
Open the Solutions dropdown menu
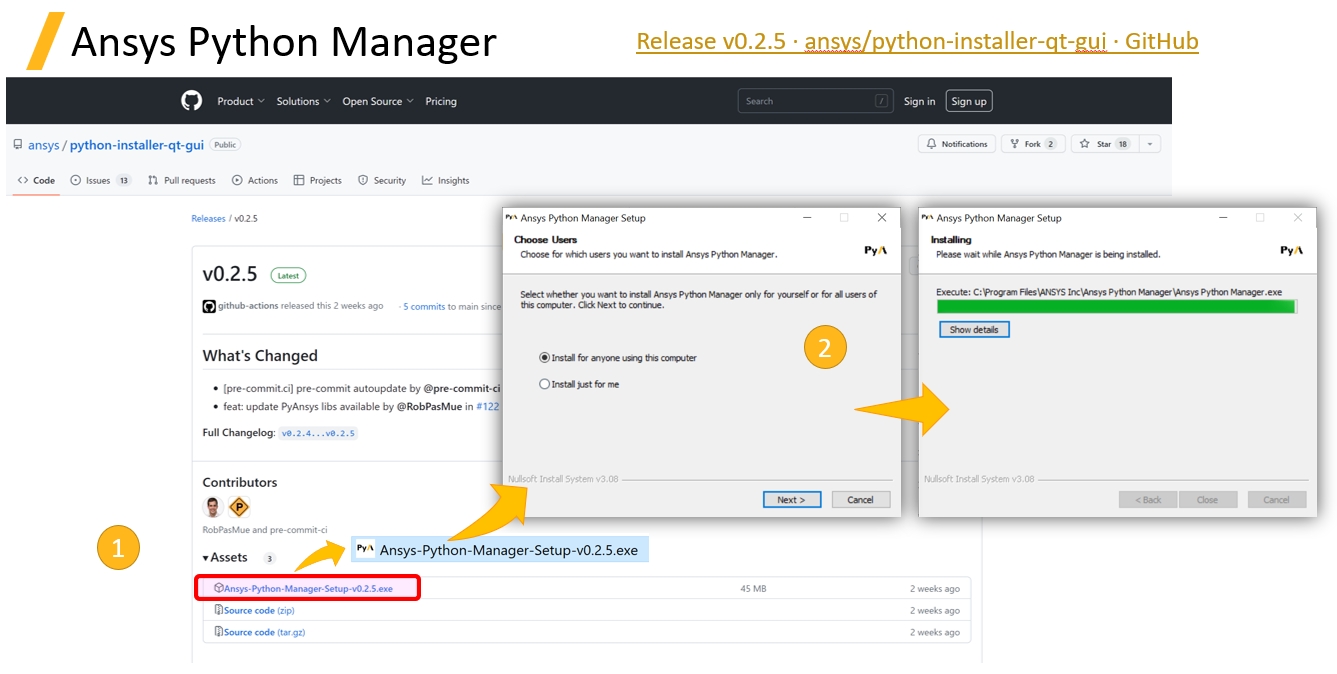[303, 101]
